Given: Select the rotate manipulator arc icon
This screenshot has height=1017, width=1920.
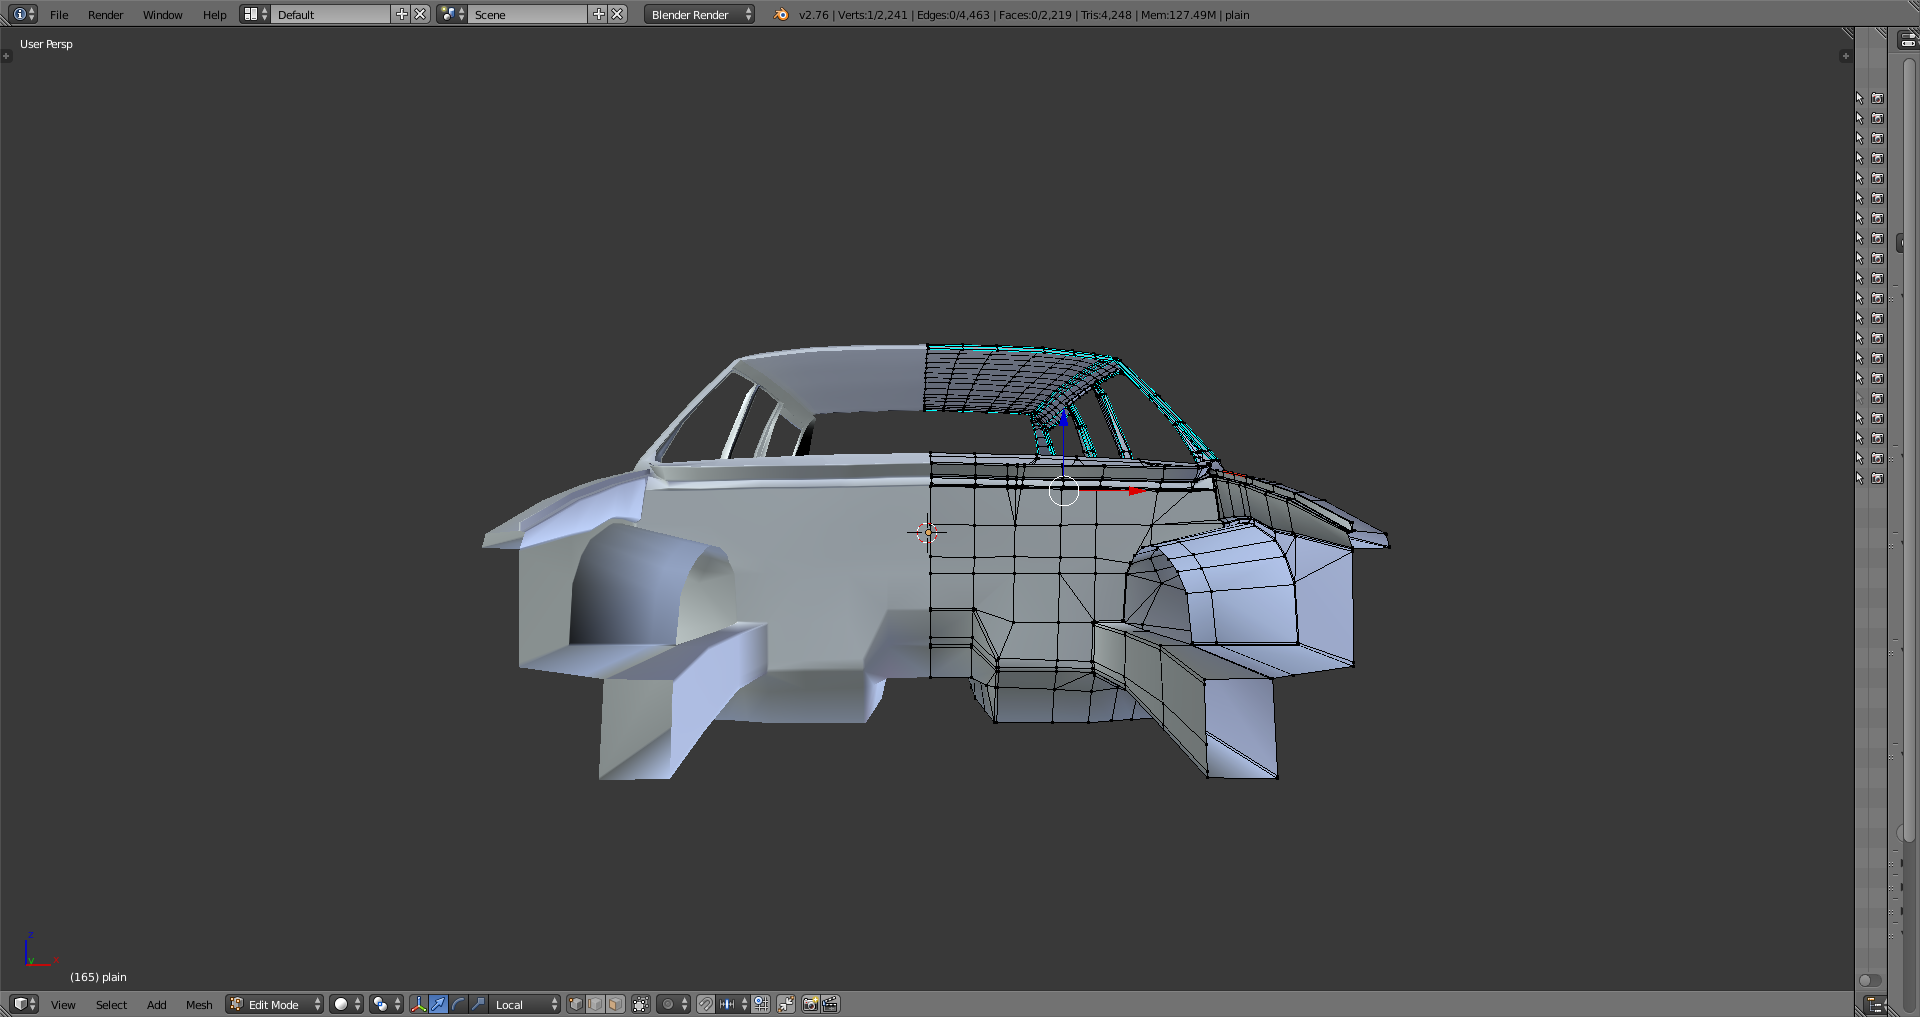Looking at the screenshot, I should pyautogui.click(x=458, y=1004).
